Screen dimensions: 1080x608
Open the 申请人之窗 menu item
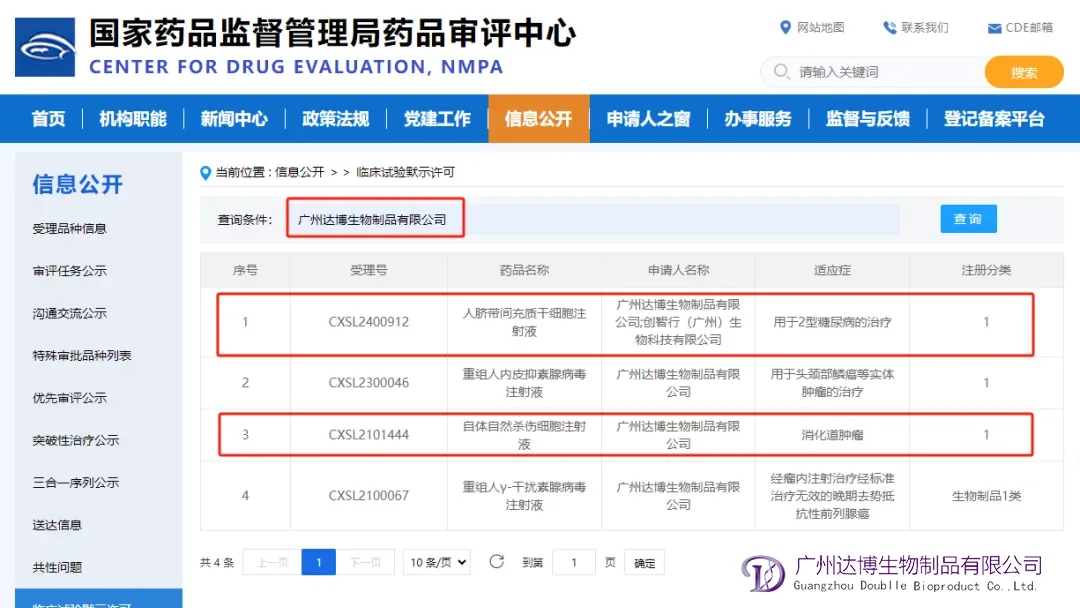(648, 119)
